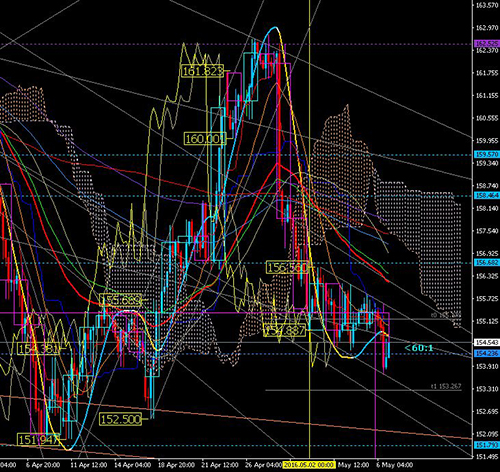
Task: Click the 156.925 value on price scale
Action: click(487, 254)
